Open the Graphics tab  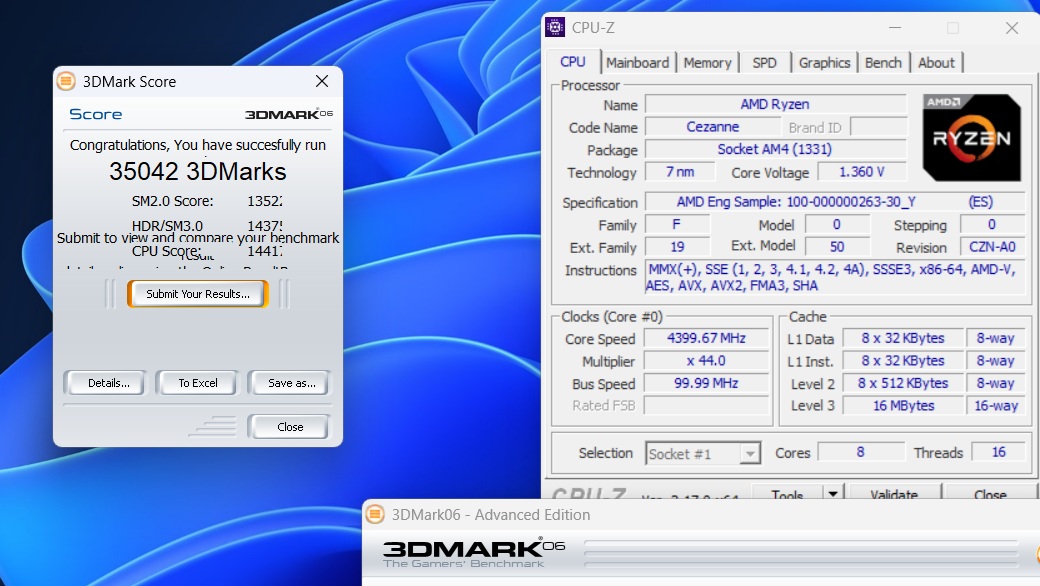[x=824, y=63]
